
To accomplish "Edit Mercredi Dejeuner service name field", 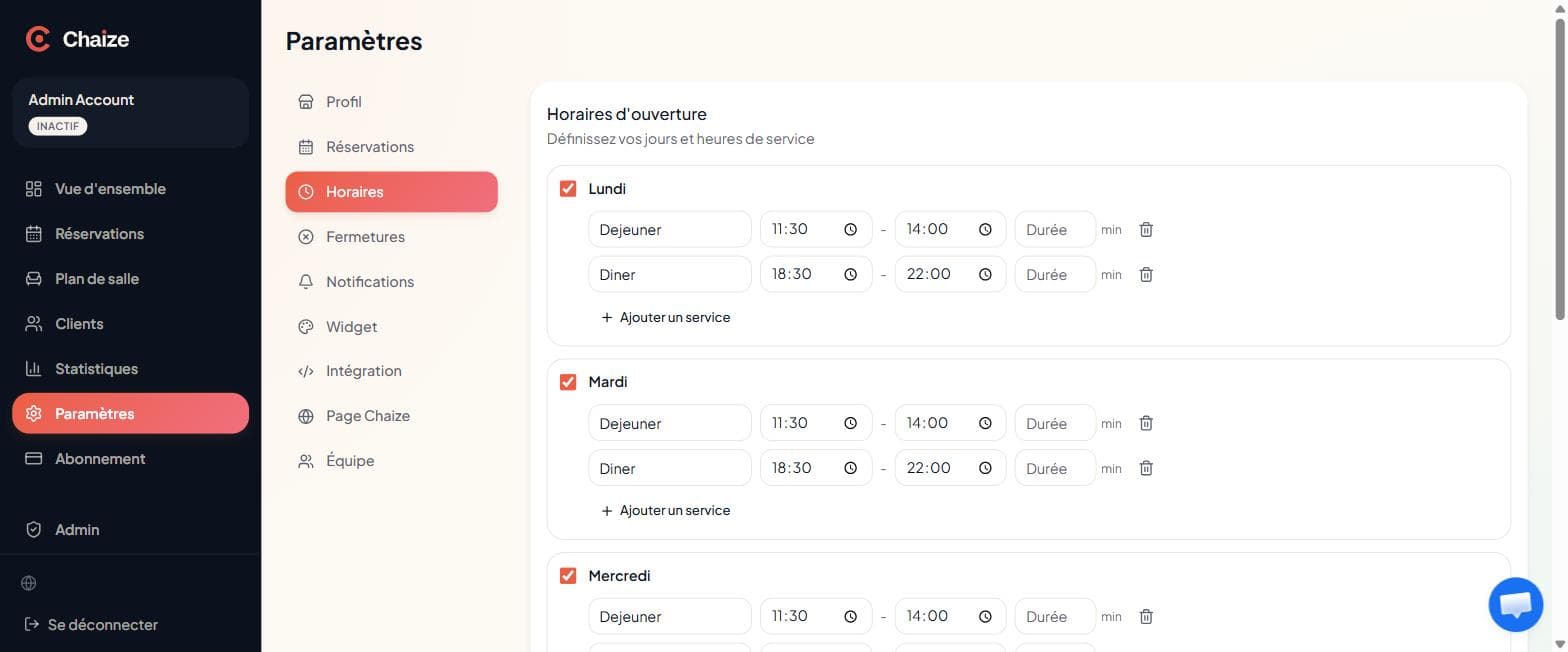I will (x=670, y=616).
